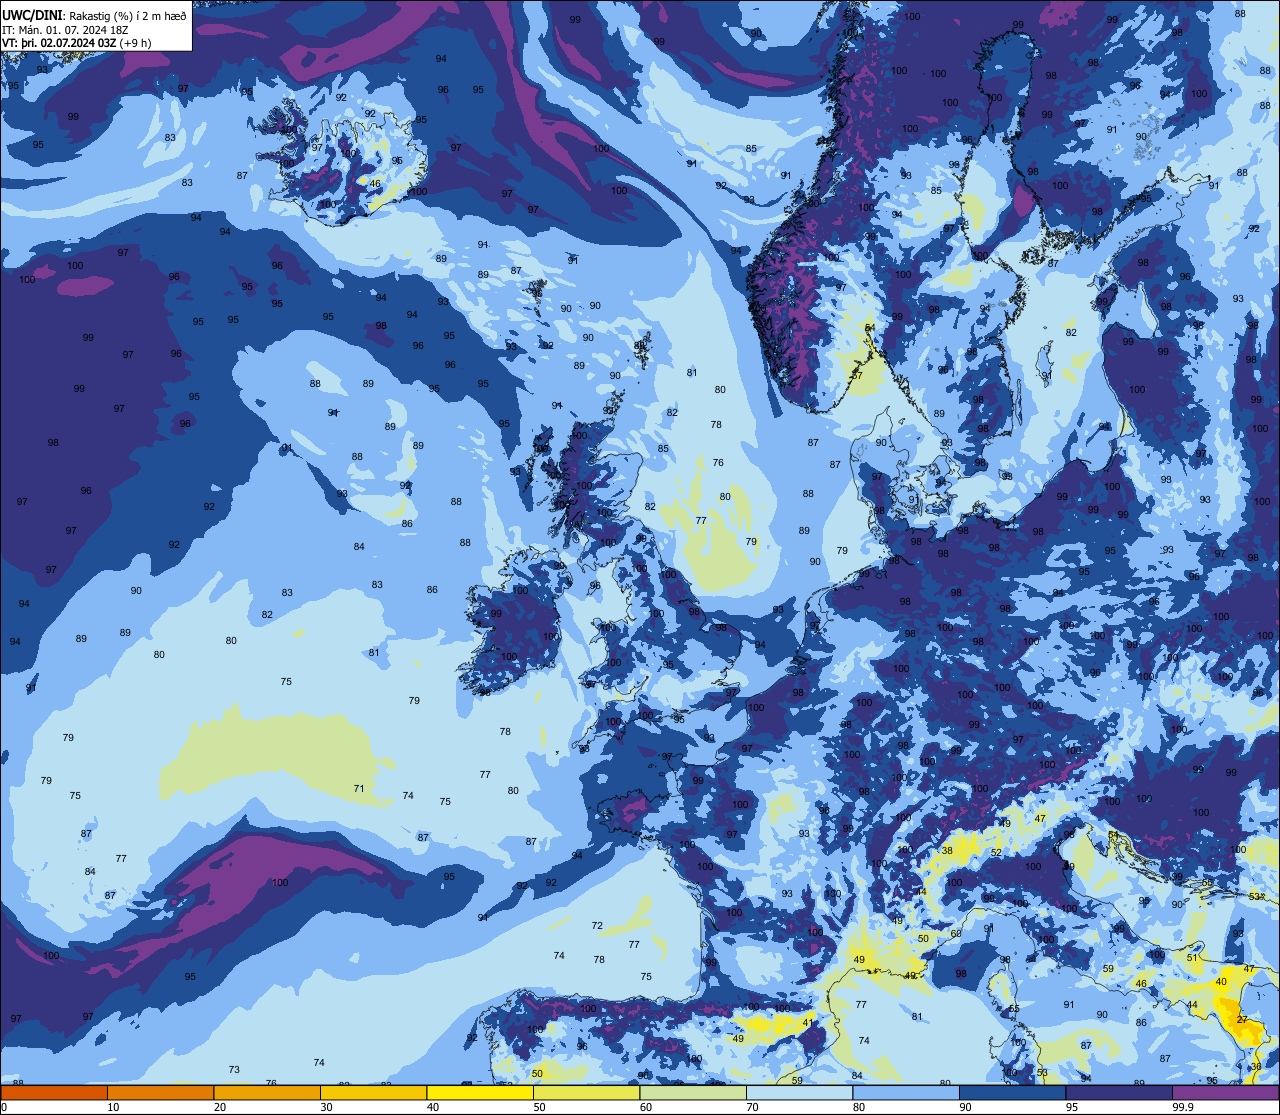The width and height of the screenshot is (1280, 1115).
Task: Click the pale yellow 50–60 legend swatch
Action: tap(586, 1093)
